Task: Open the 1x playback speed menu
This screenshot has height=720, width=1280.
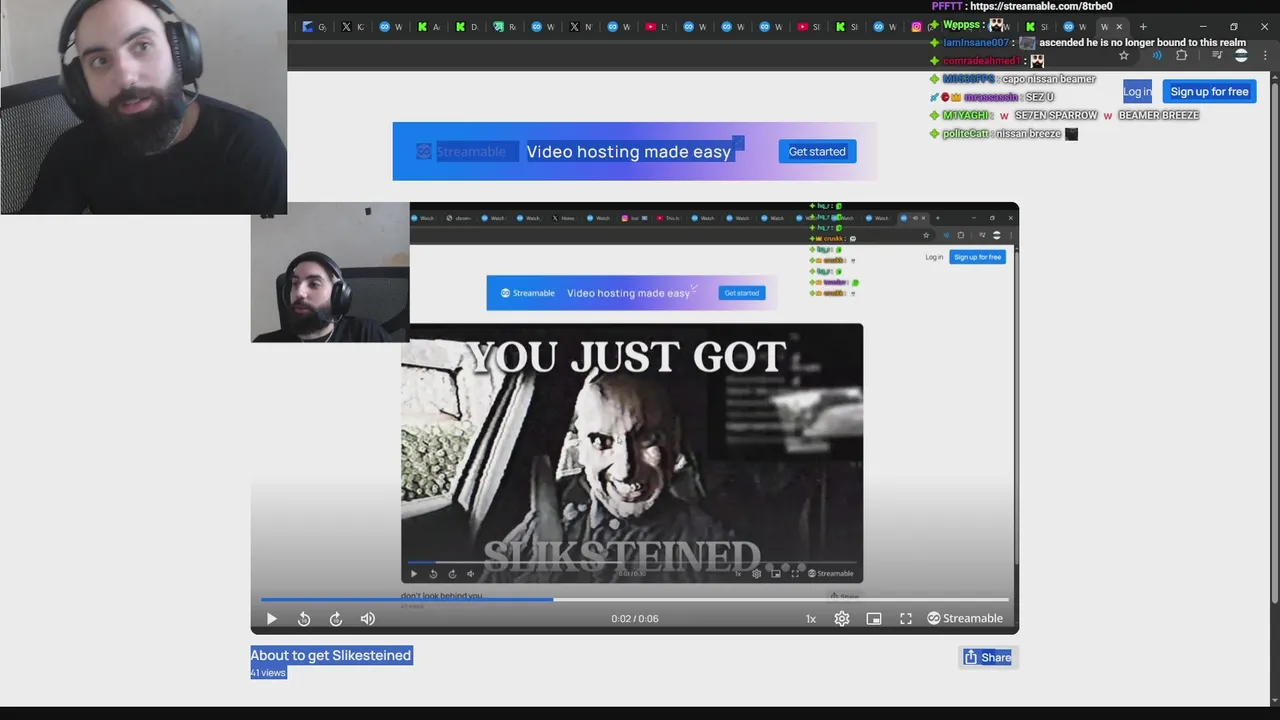Action: click(x=811, y=619)
